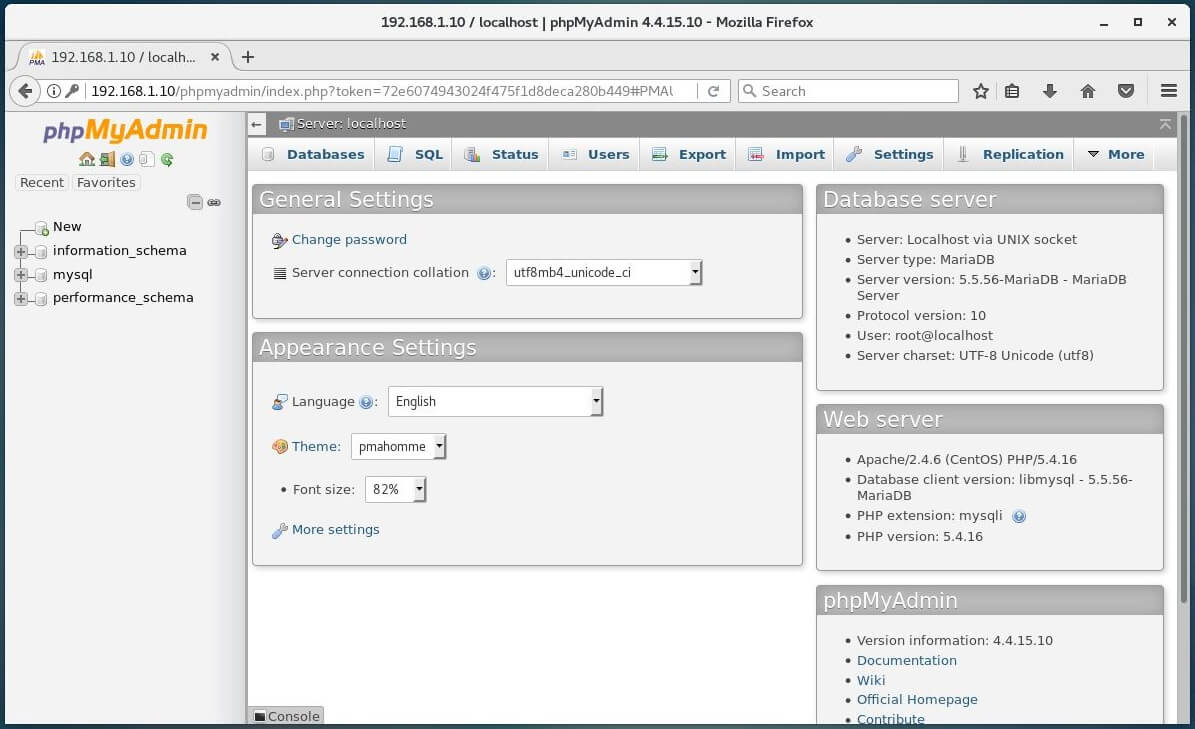This screenshot has height=729, width=1195.
Task: Go to the Import tab
Action: pyautogui.click(x=787, y=155)
